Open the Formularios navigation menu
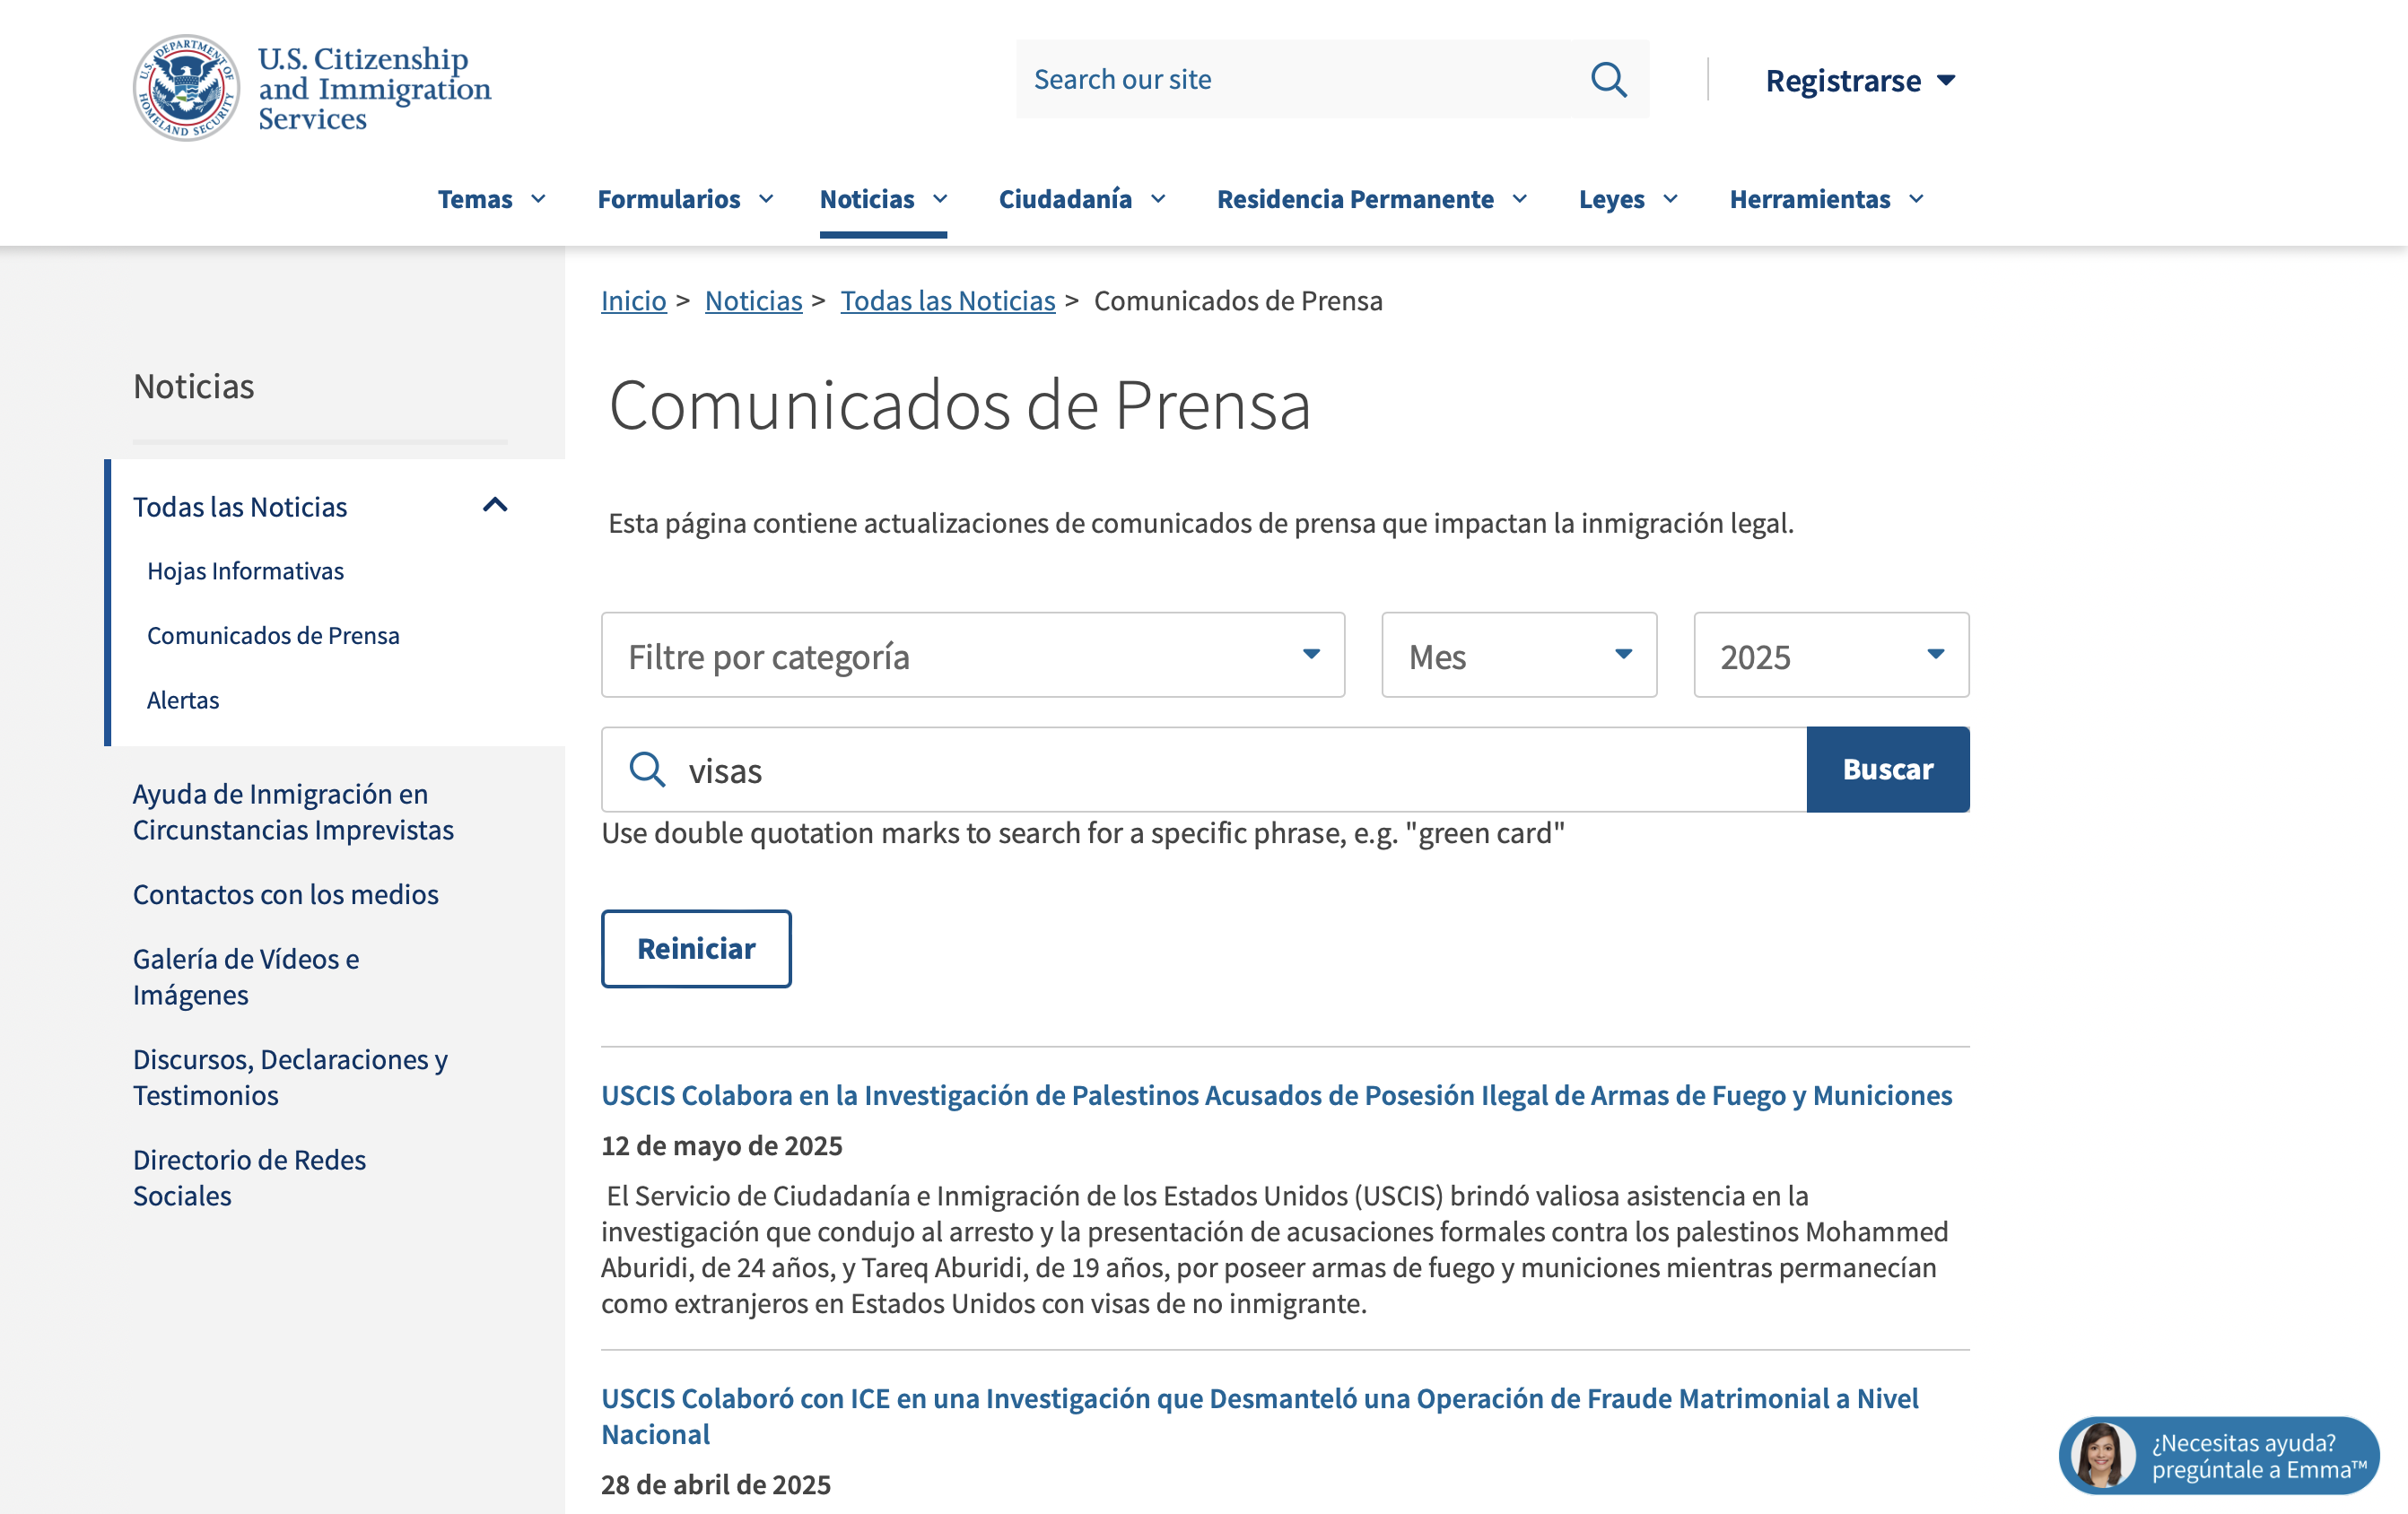The height and width of the screenshot is (1514, 2408). [x=685, y=199]
